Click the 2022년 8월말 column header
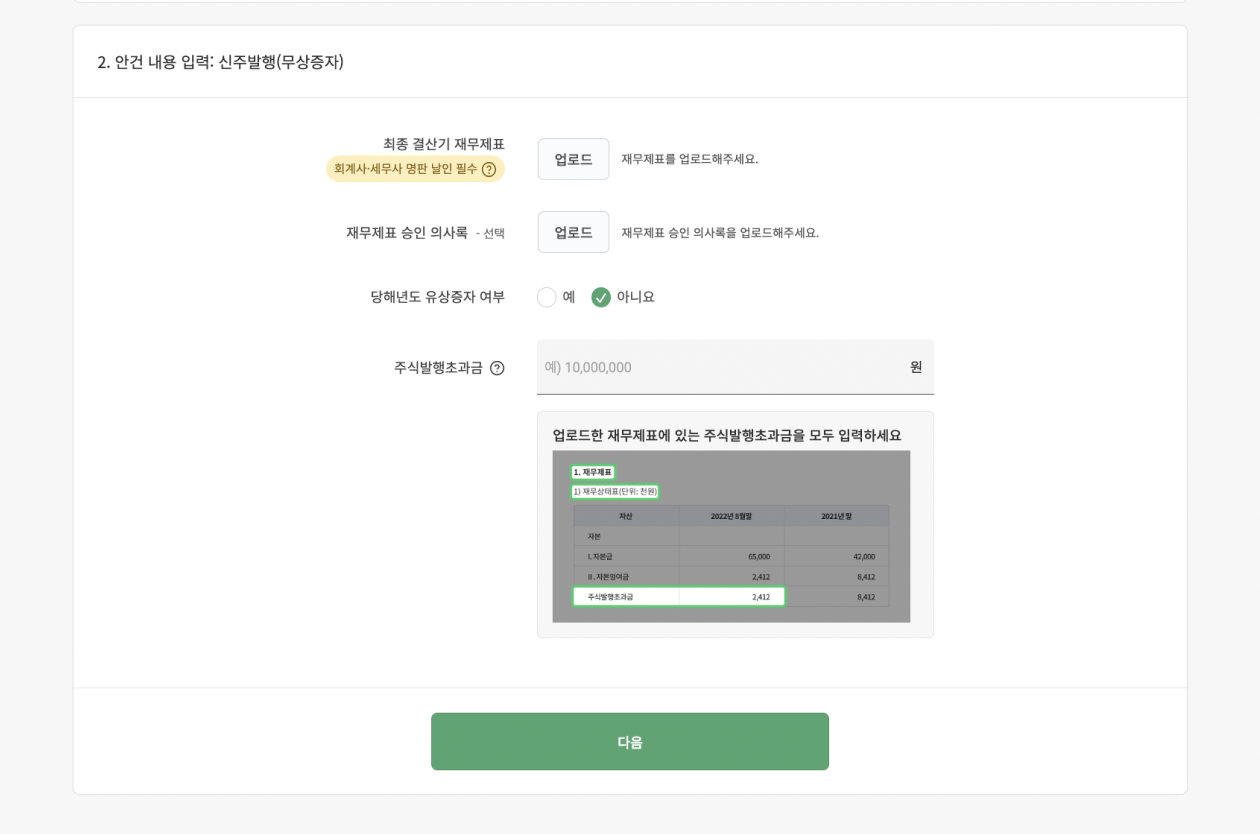This screenshot has height=834, width=1260. (733, 515)
